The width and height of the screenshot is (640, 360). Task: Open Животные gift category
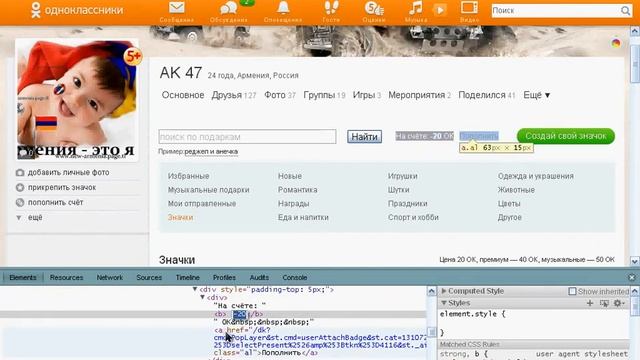[516, 190]
